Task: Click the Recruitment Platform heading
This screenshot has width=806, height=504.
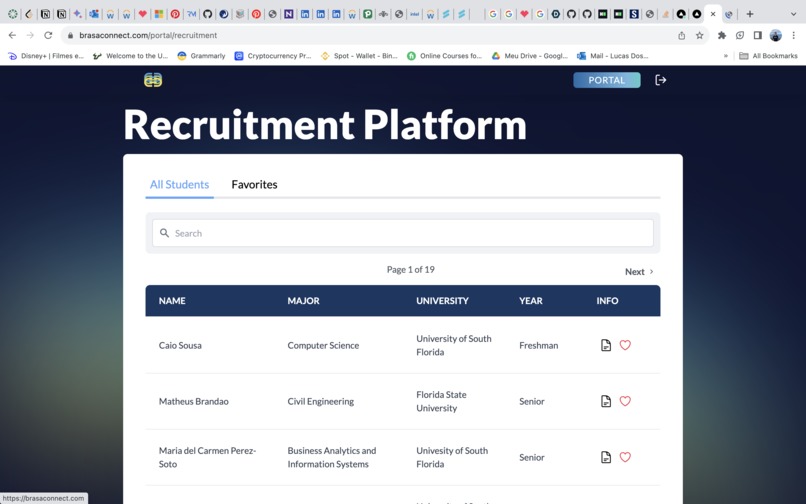Action: (x=325, y=125)
